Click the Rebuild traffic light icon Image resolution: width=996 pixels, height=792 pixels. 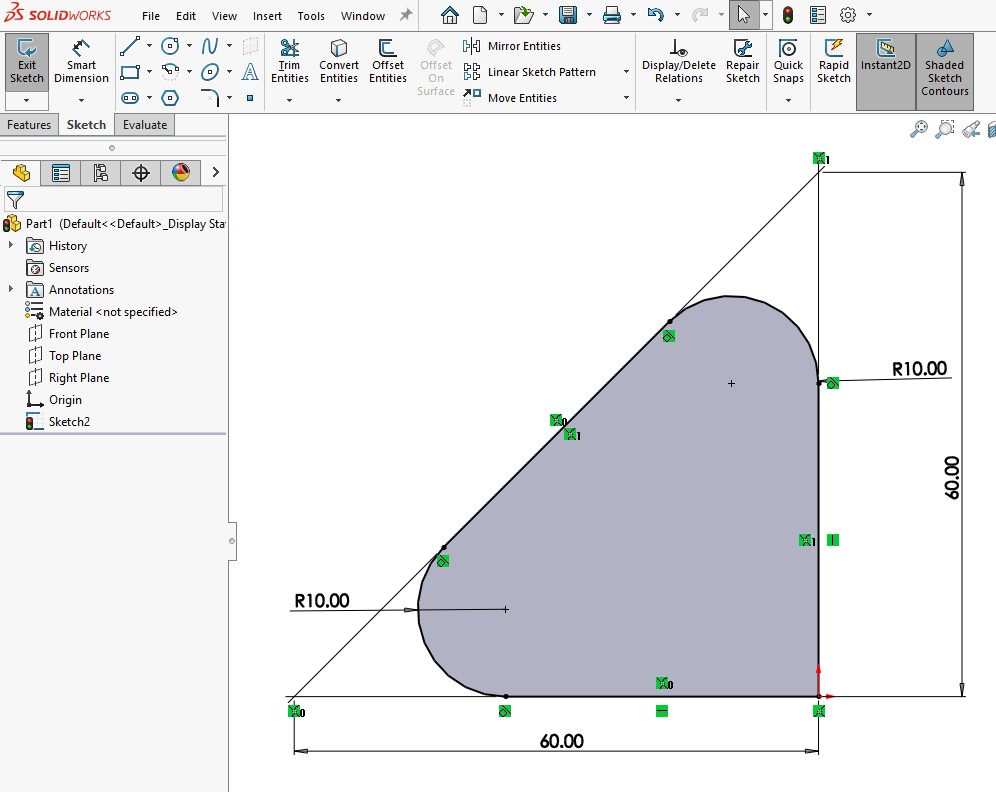tap(788, 15)
